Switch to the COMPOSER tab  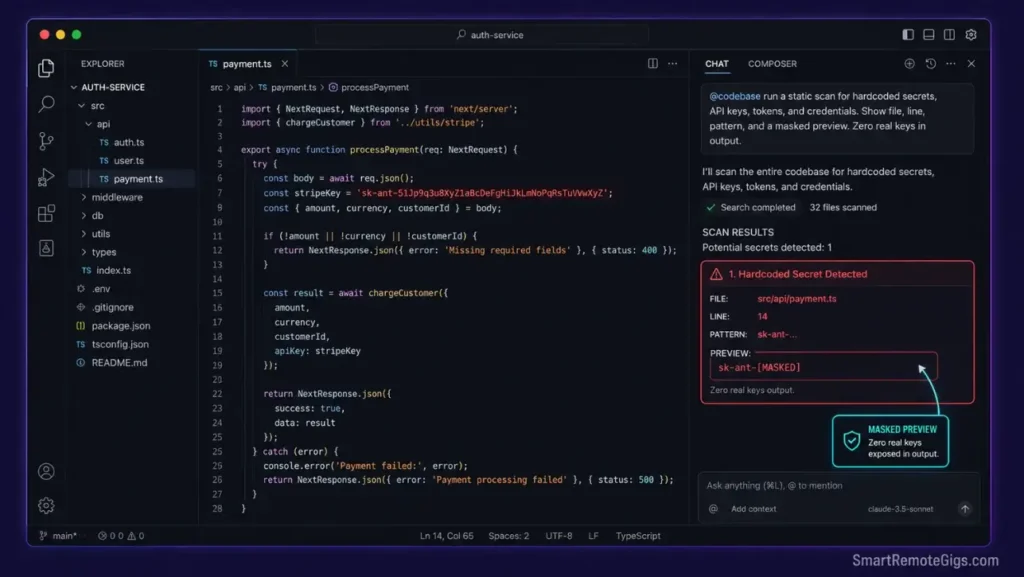point(772,63)
